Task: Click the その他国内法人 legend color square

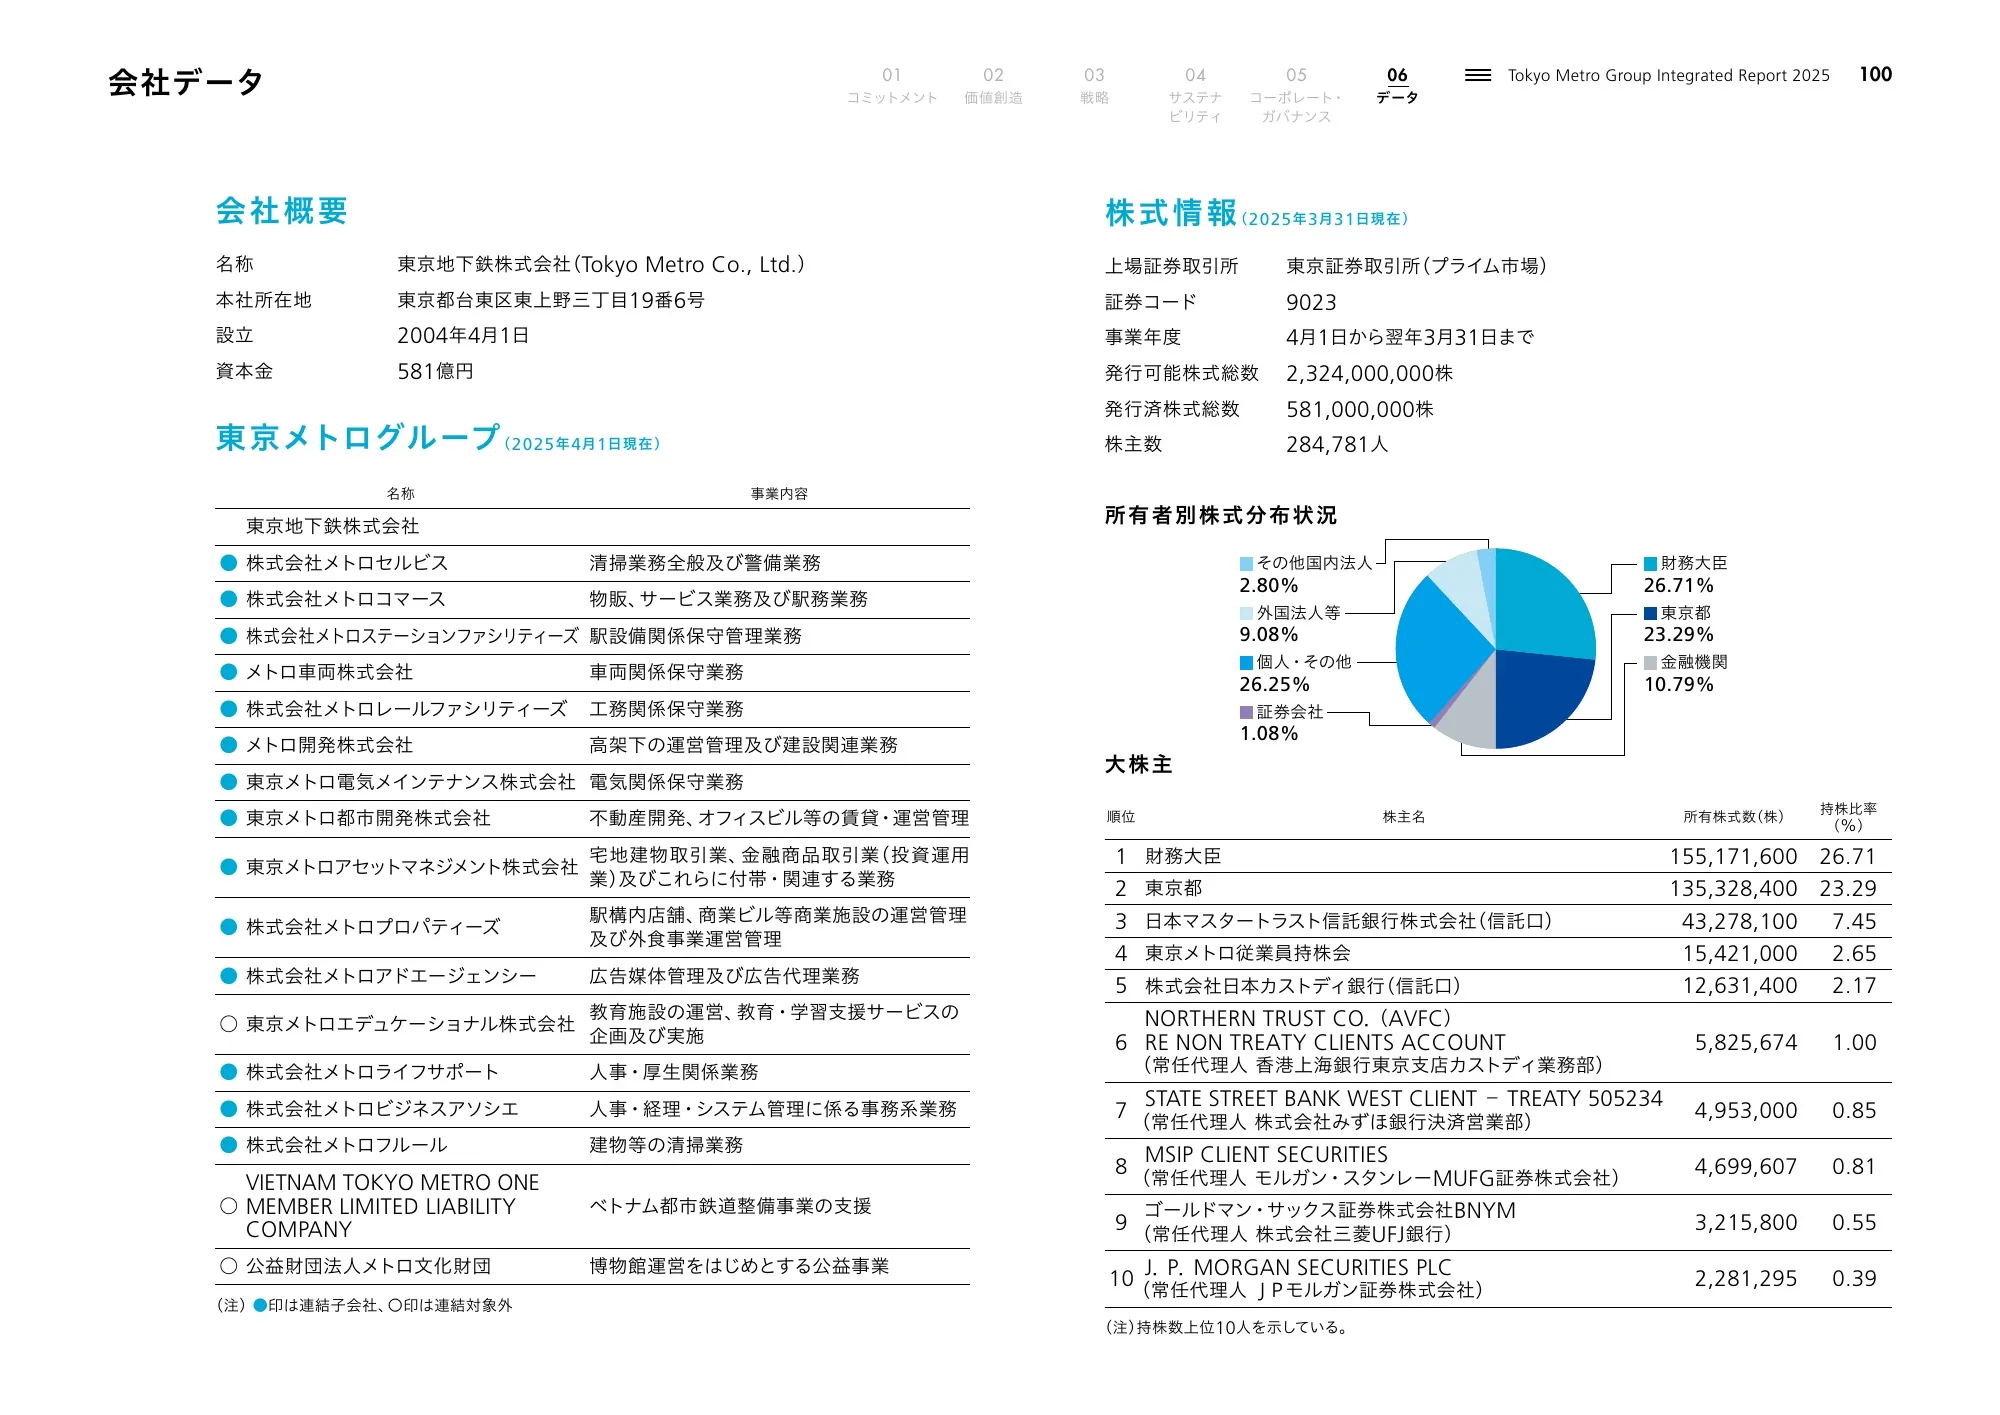Action: 1246,564
